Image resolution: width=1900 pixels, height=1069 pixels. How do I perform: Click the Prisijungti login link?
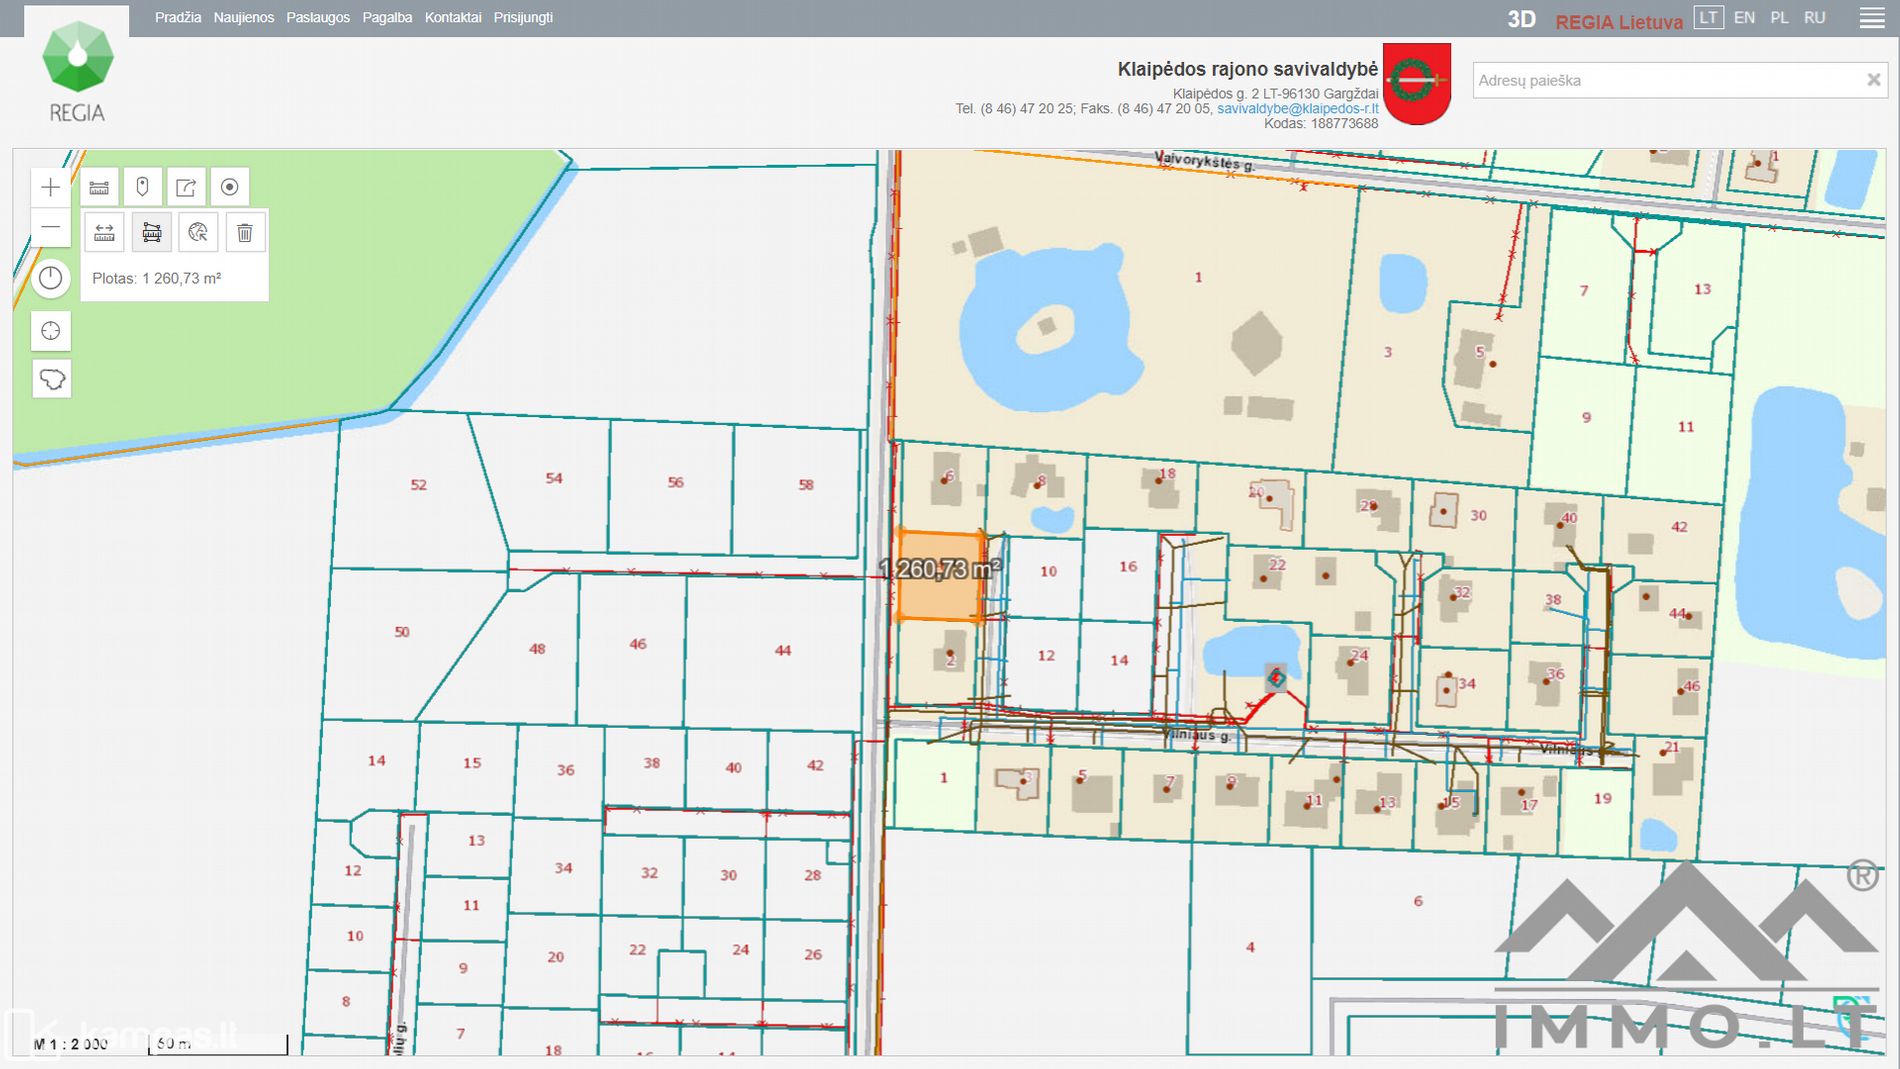[x=522, y=18]
